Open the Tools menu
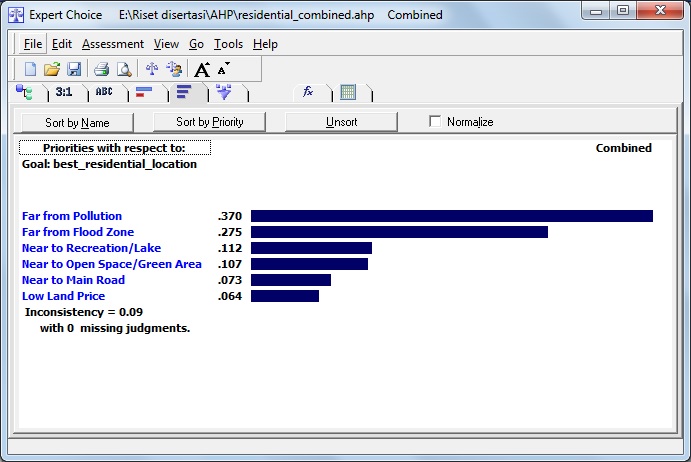The image size is (691, 462). click(x=228, y=44)
